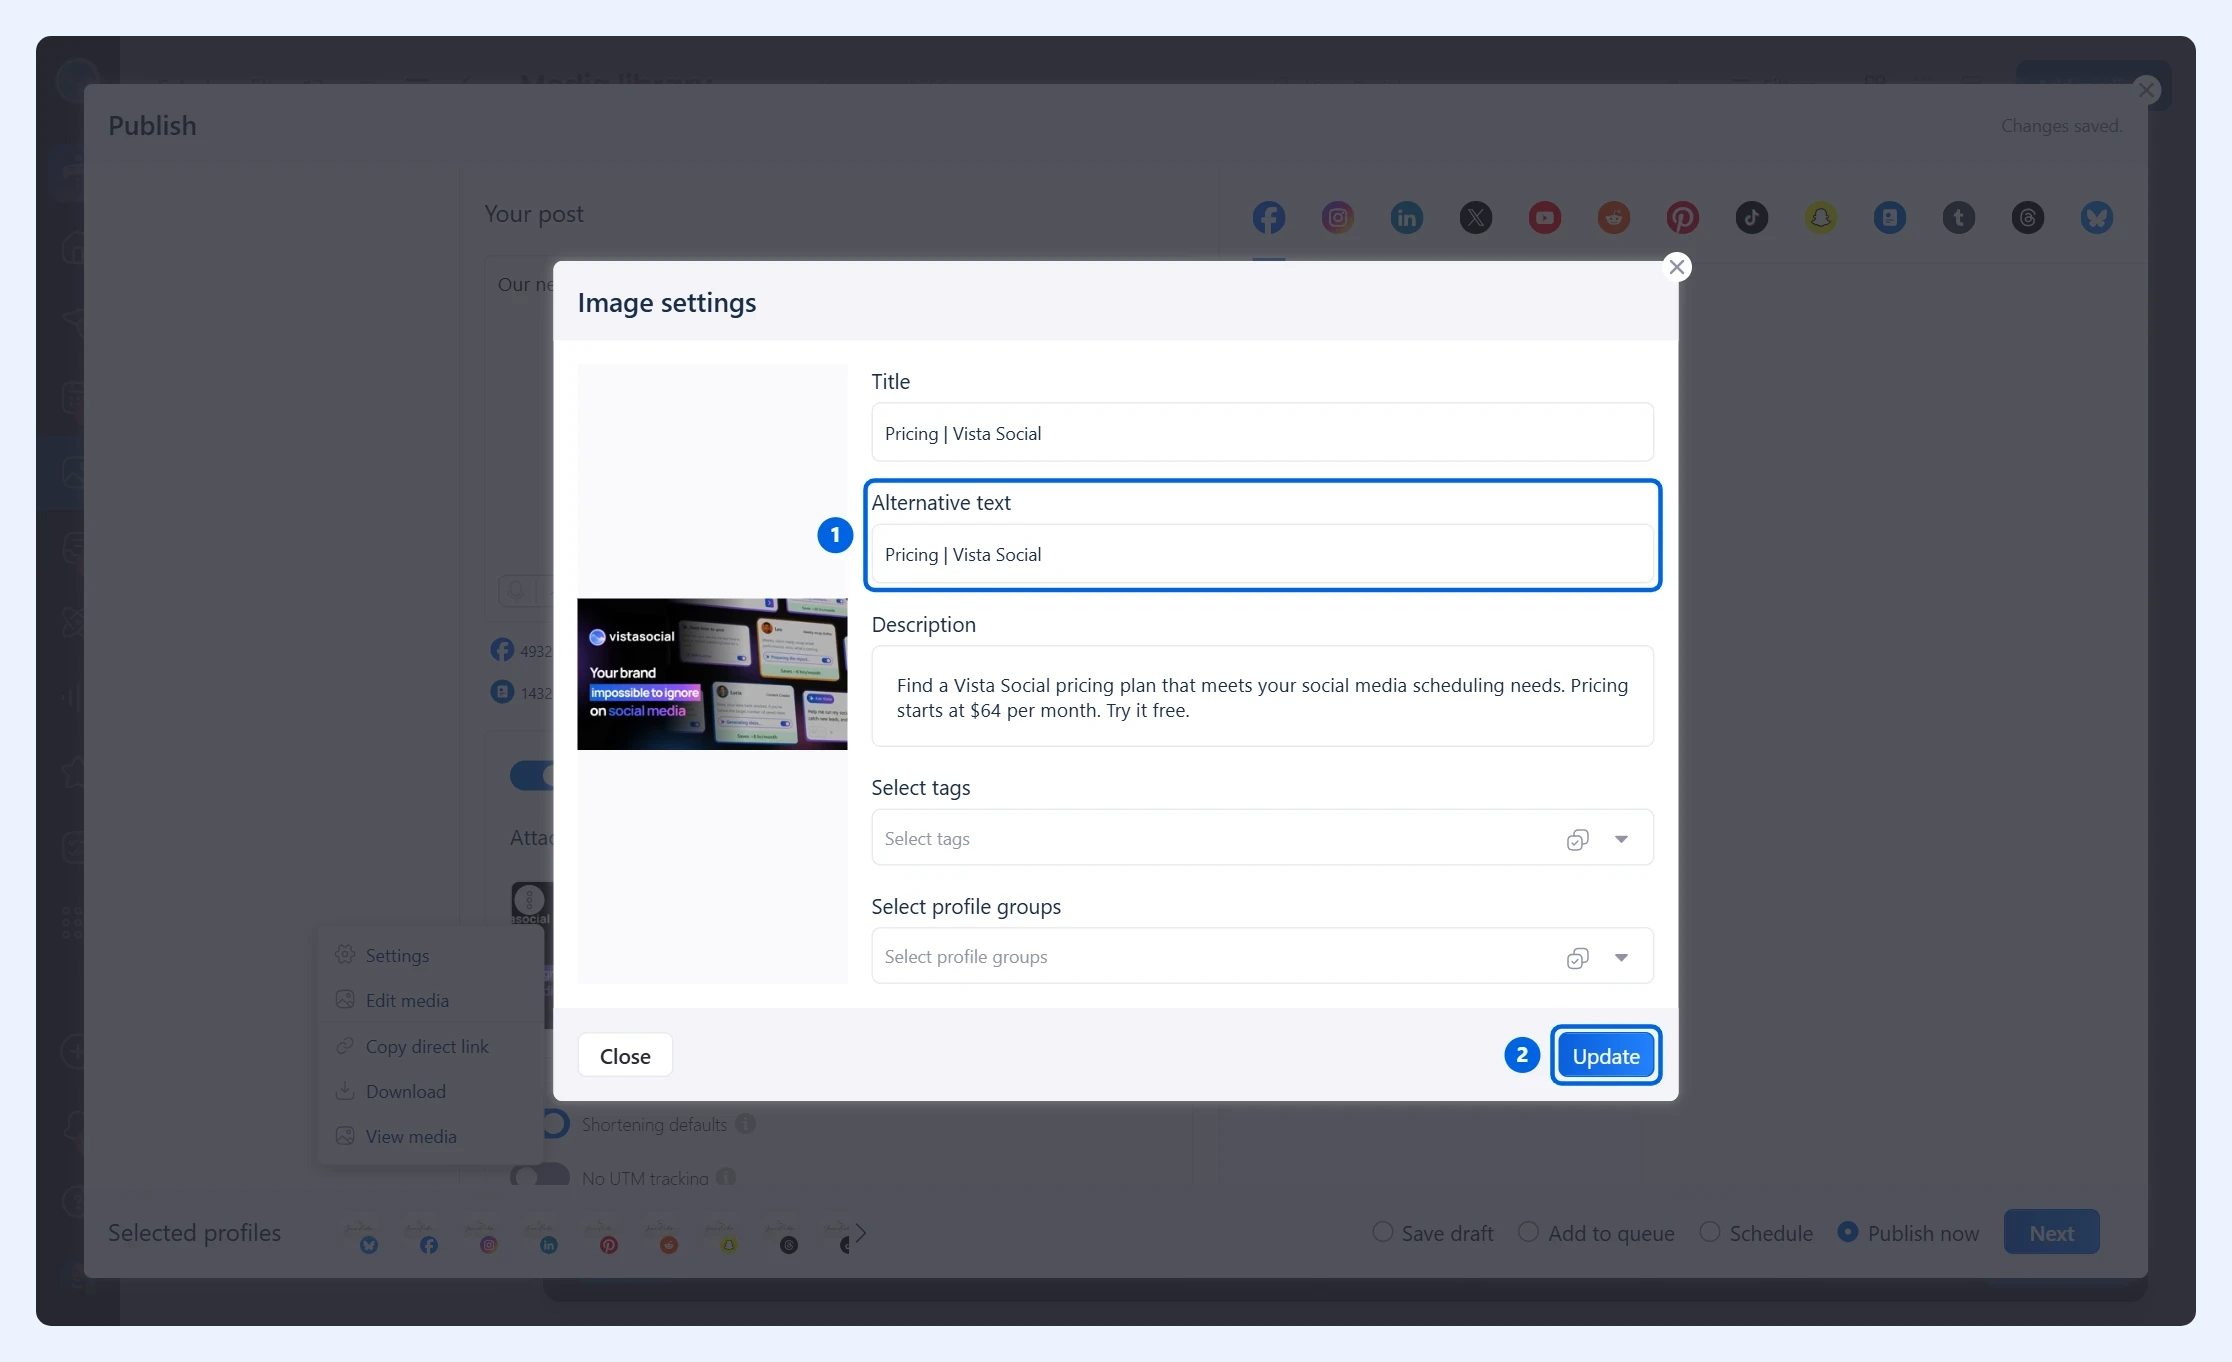The height and width of the screenshot is (1362, 2232).
Task: Click the copy icon in Select tags field
Action: point(1577,839)
